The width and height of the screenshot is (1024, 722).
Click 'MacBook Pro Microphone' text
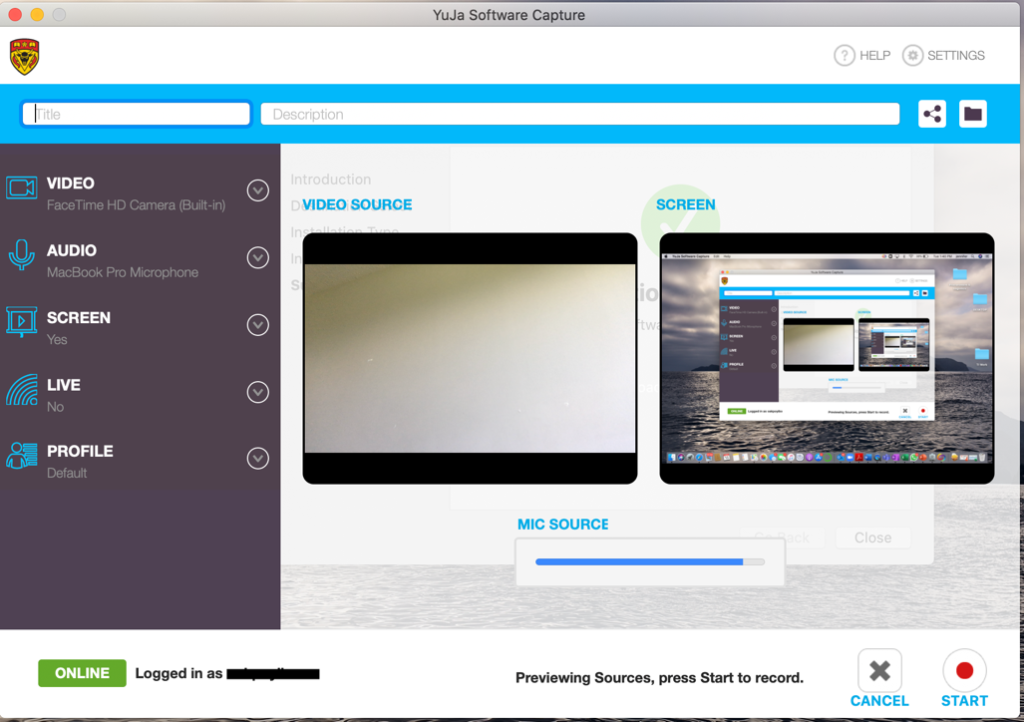click(123, 273)
